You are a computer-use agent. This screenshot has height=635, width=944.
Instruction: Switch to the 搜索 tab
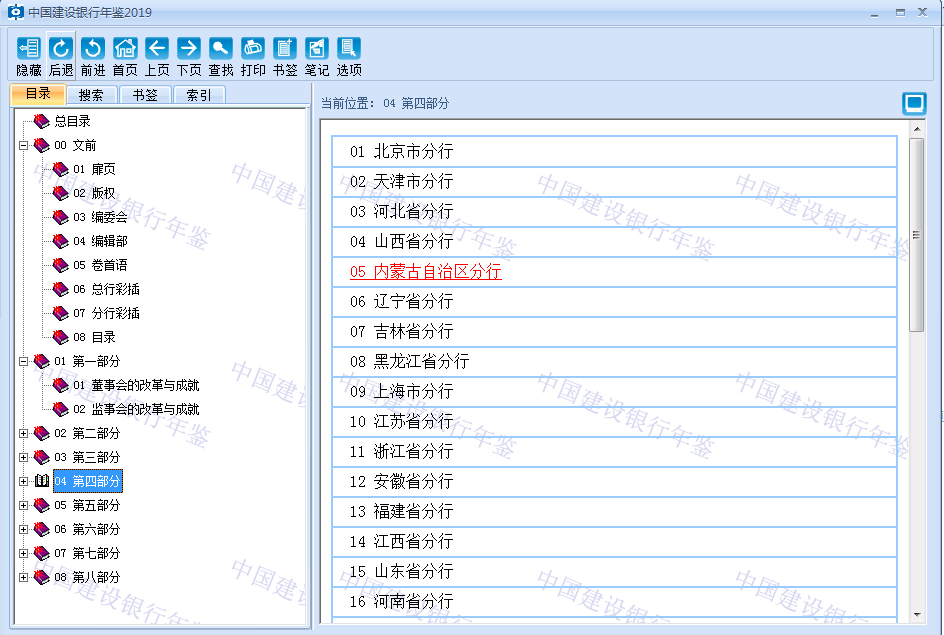(x=91, y=95)
